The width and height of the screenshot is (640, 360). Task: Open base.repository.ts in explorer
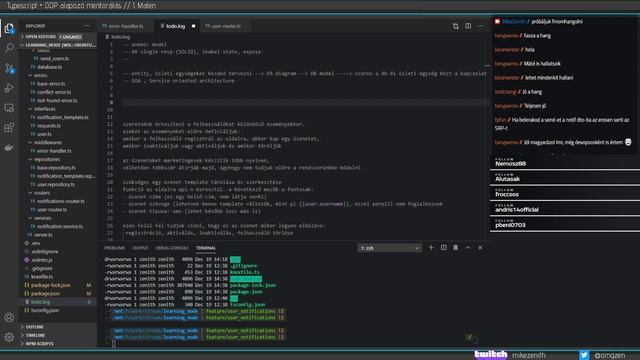coord(56,168)
